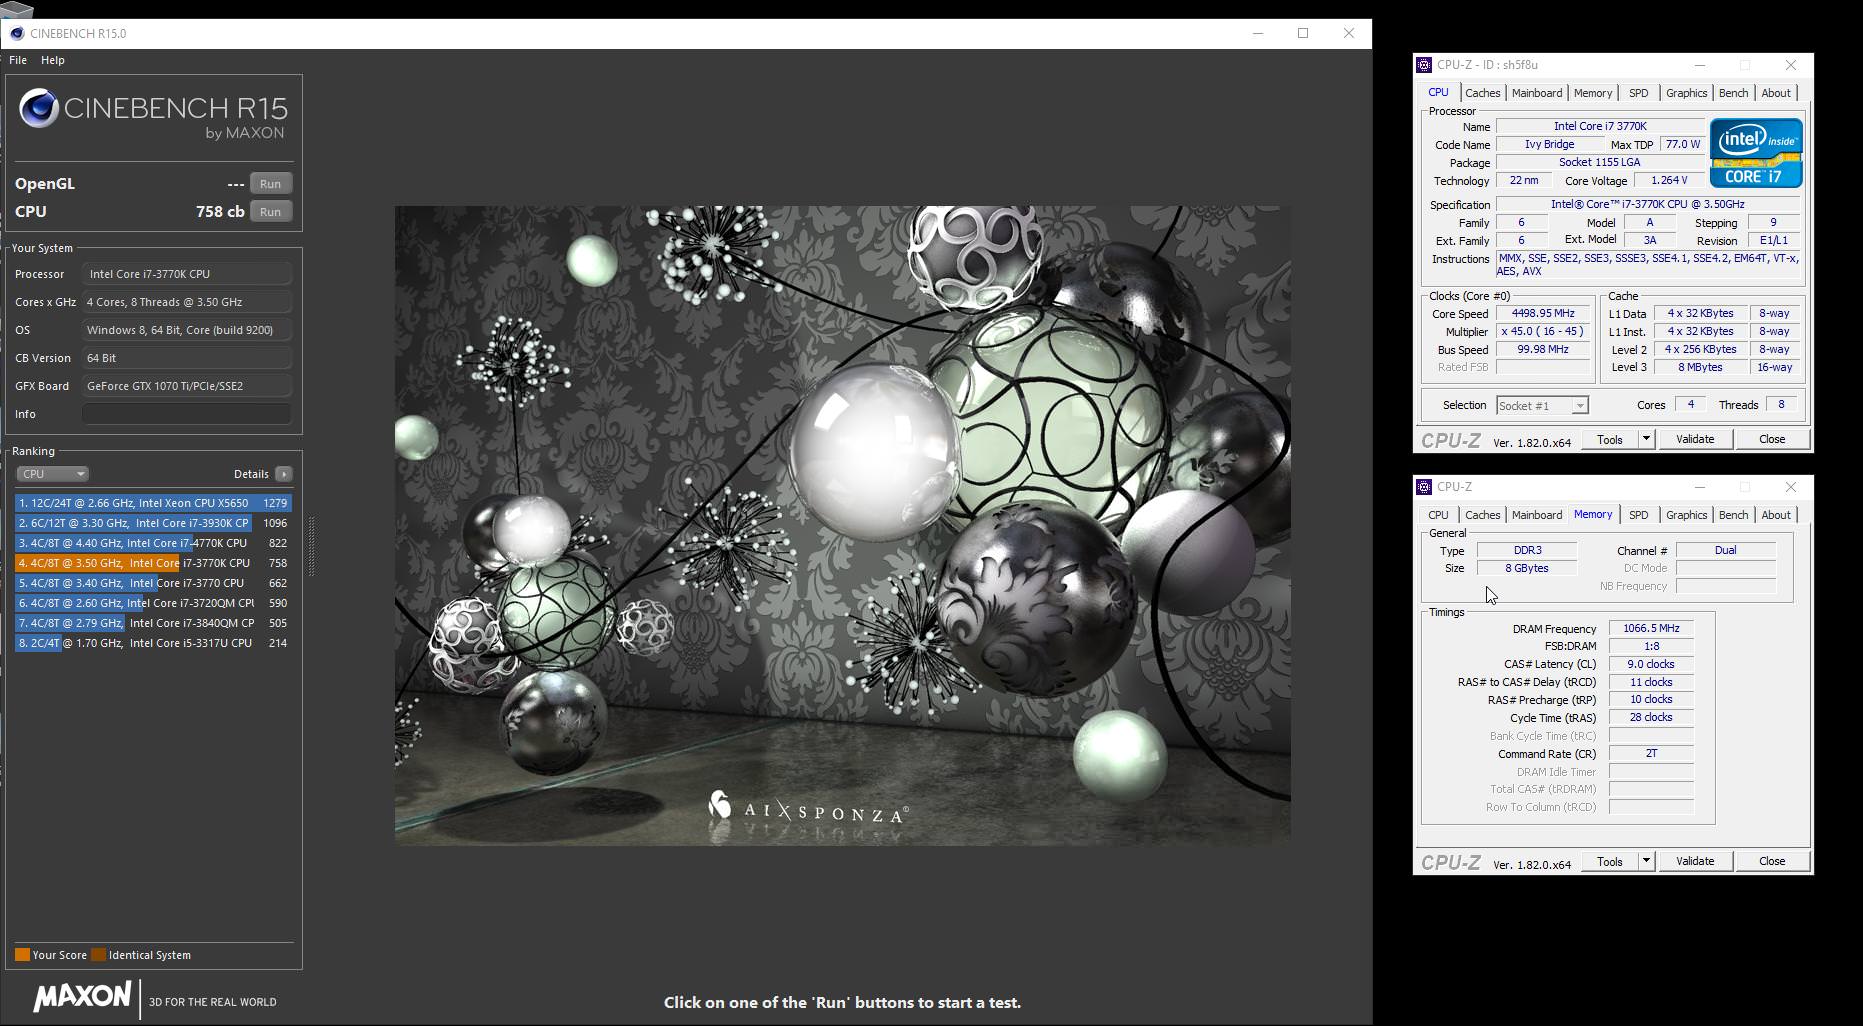Expand Tools dropdown arrow in upper CPU-Z window
Image resolution: width=1863 pixels, height=1026 pixels.
(x=1646, y=439)
